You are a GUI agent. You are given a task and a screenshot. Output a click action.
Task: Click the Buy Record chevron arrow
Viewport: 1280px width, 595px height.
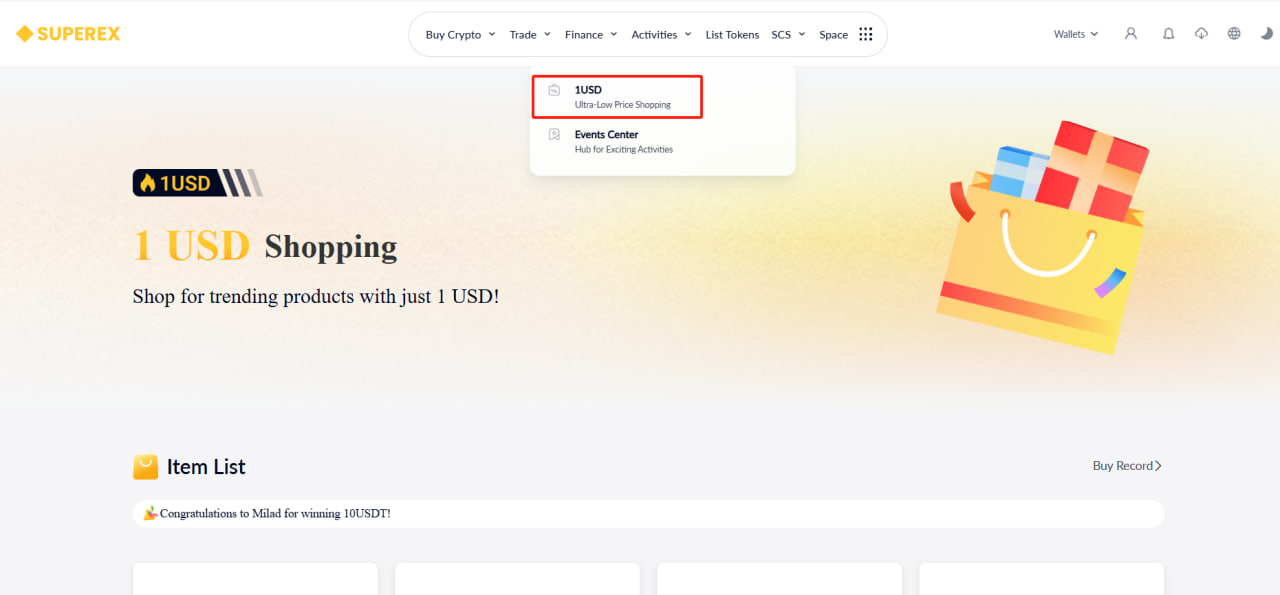(1158, 466)
